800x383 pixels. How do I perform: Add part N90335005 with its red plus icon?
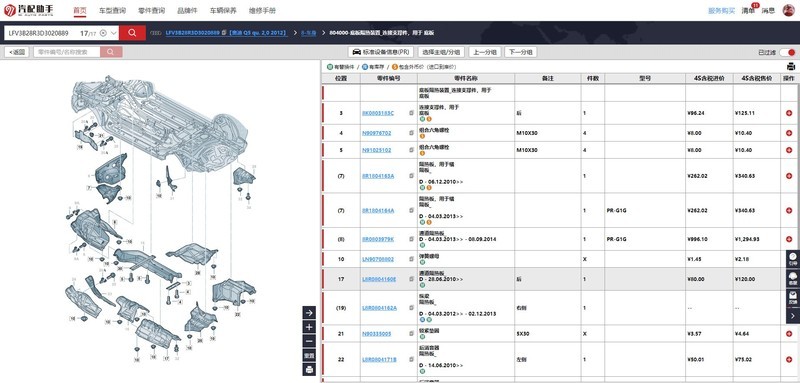tap(789, 334)
